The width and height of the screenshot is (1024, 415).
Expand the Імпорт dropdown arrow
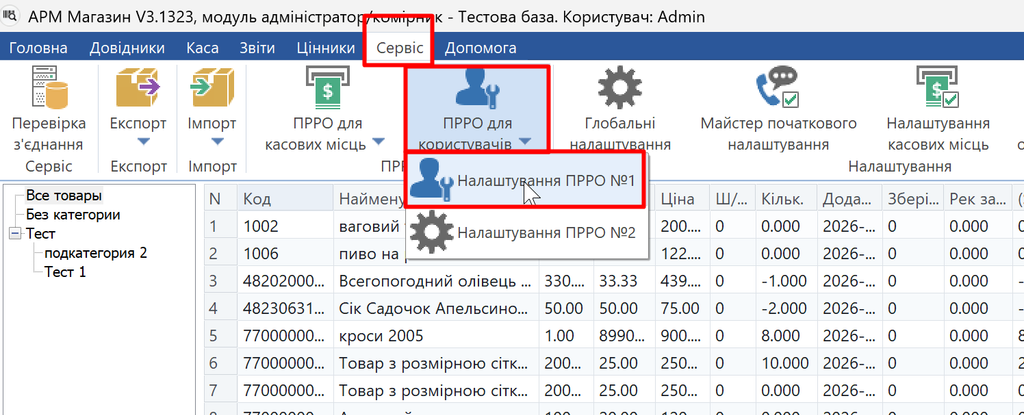tap(218, 141)
